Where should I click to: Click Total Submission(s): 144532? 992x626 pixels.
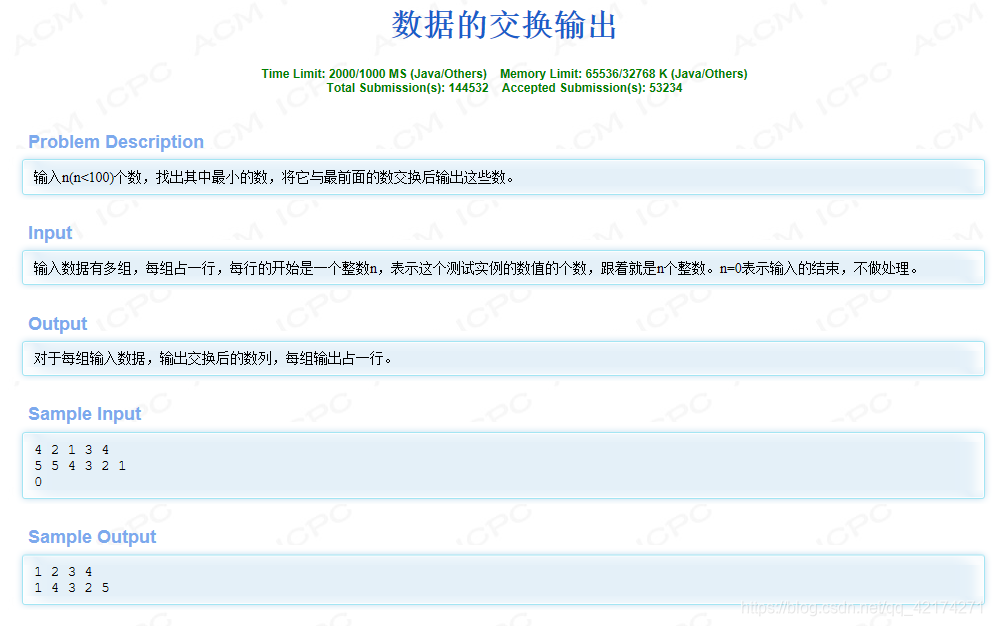coord(407,88)
